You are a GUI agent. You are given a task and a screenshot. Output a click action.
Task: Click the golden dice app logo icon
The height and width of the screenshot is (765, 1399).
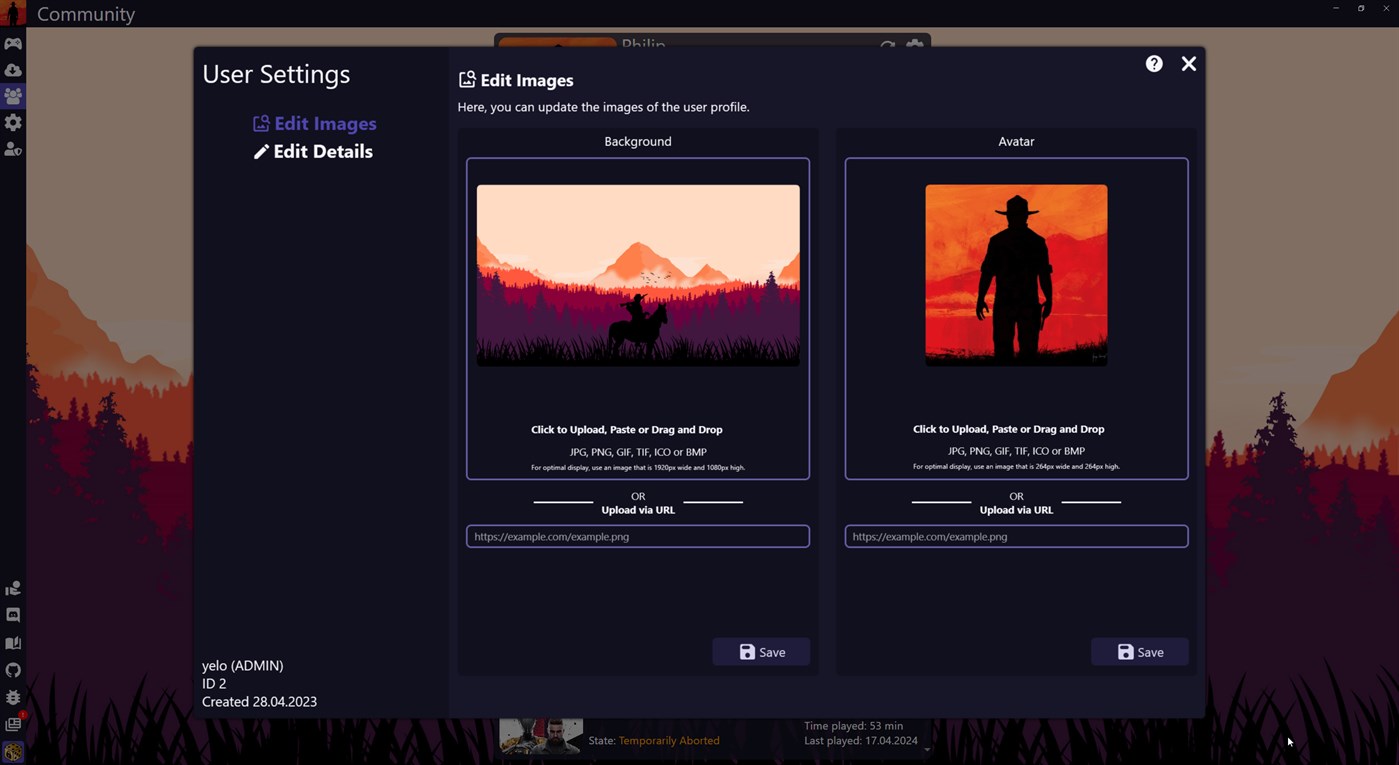13,751
